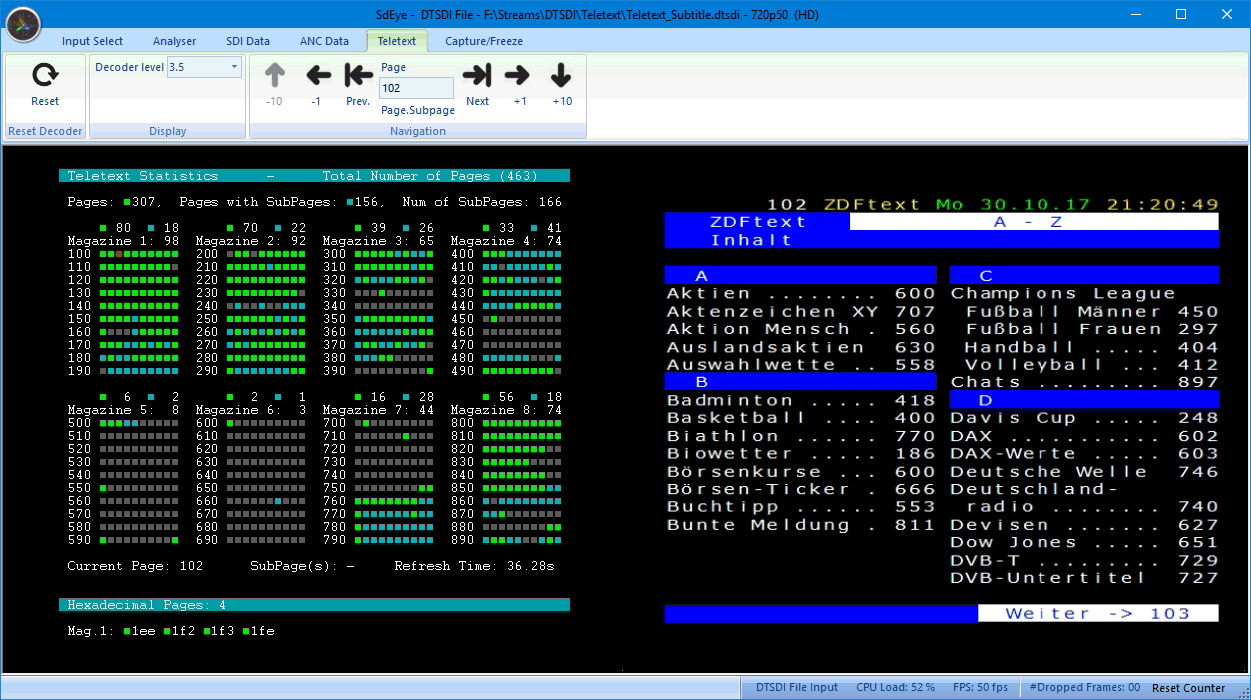The width and height of the screenshot is (1251, 700).
Task: Click 'DVB-Untertitel 727' entry
Action: point(1085,578)
